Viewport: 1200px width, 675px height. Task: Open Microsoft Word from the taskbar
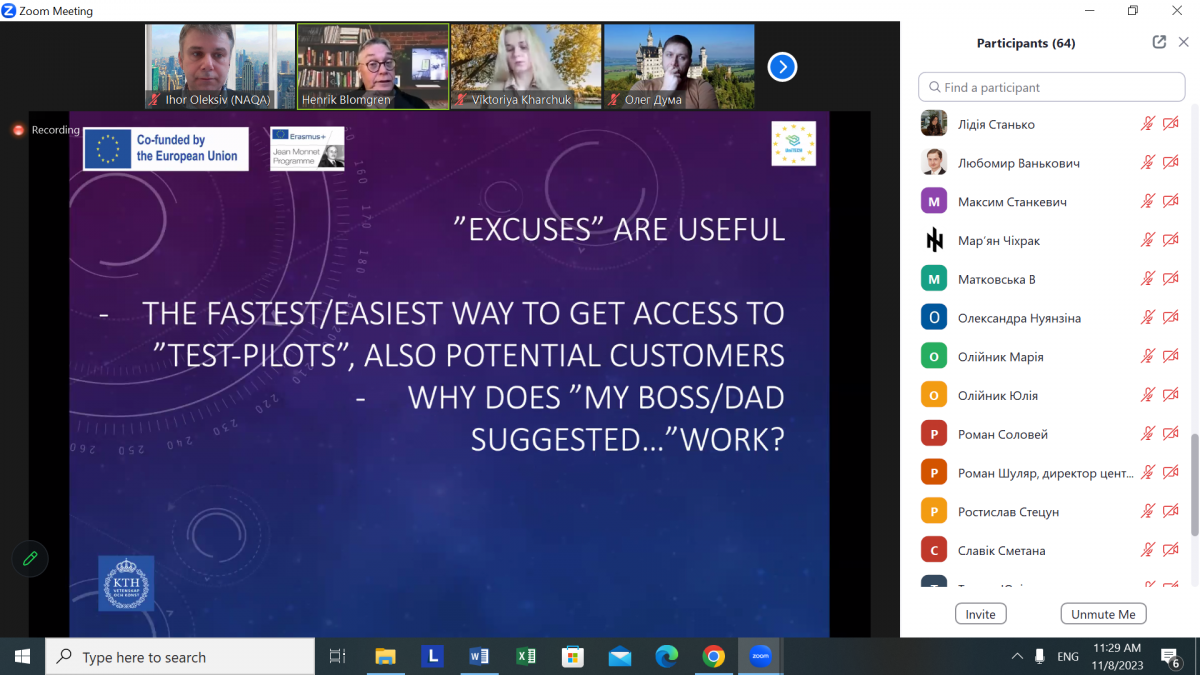click(x=479, y=657)
